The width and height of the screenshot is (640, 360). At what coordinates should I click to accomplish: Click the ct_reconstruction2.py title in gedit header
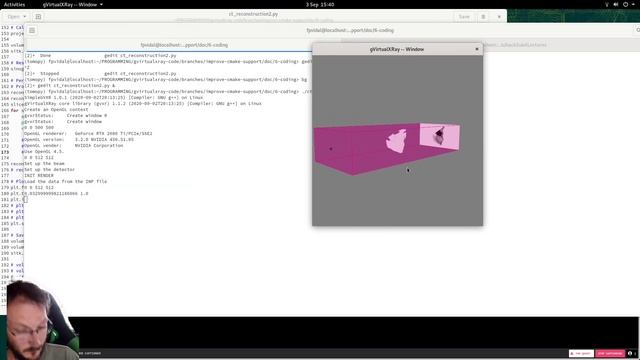(253, 14)
